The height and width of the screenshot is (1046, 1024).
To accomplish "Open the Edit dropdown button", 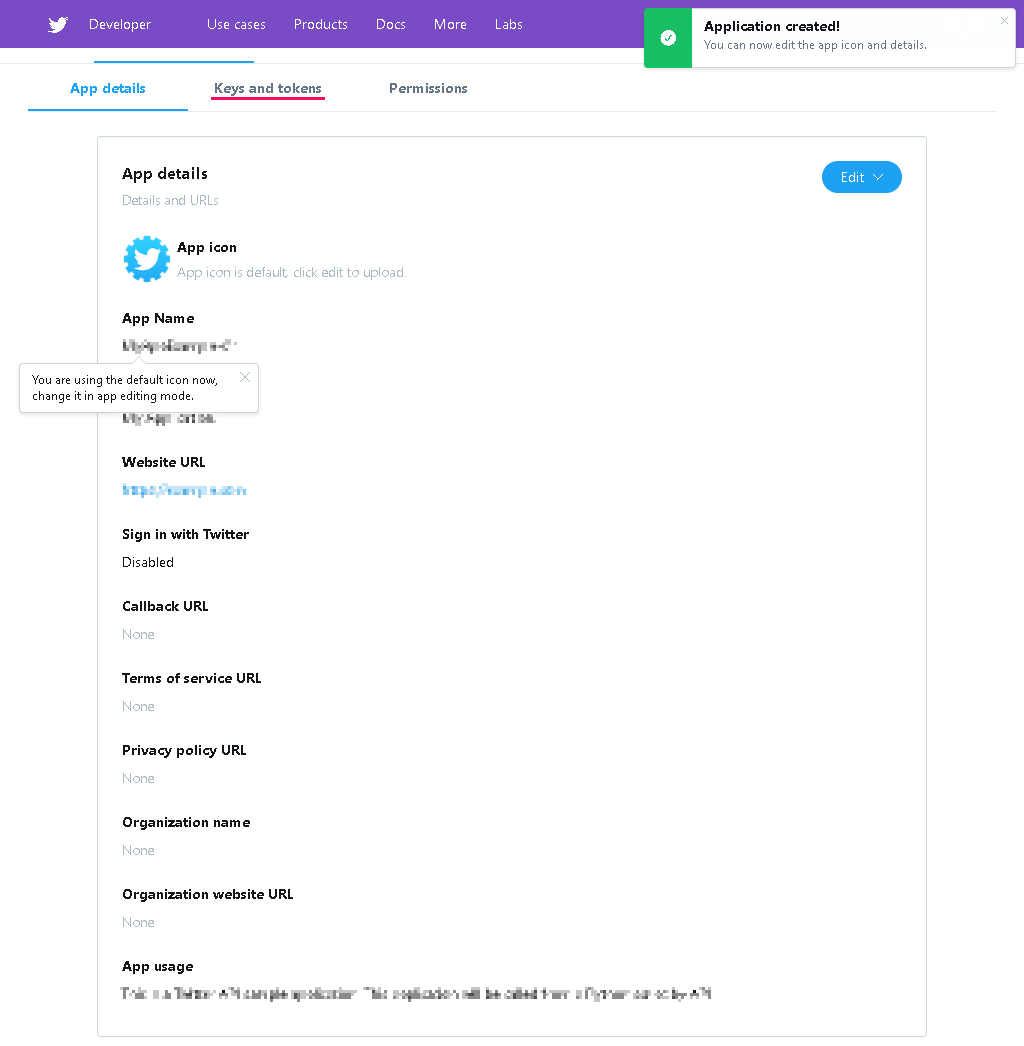I will [x=861, y=177].
